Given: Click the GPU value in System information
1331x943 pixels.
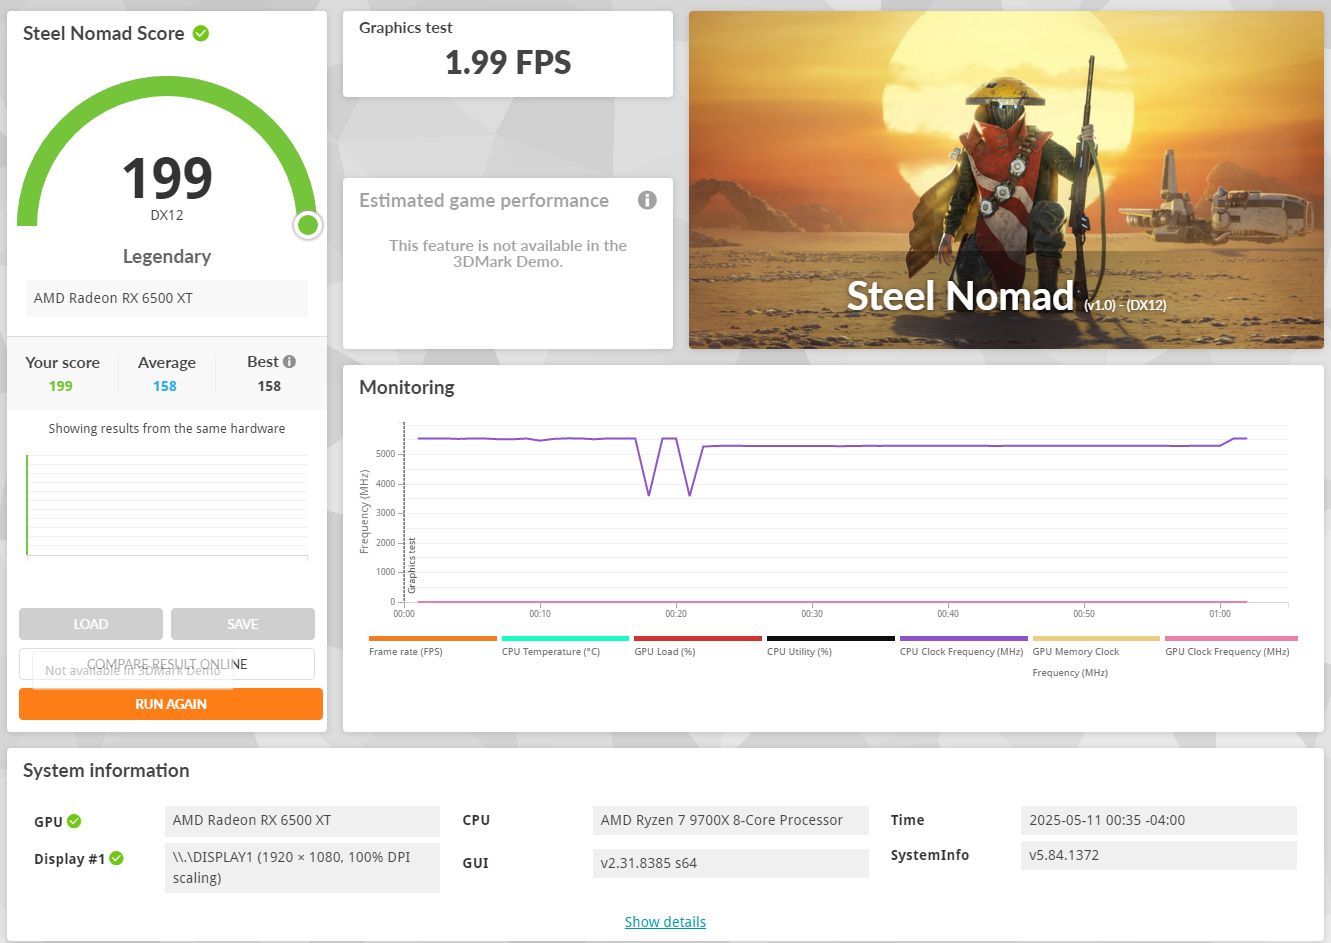Looking at the screenshot, I should click(x=302, y=821).
